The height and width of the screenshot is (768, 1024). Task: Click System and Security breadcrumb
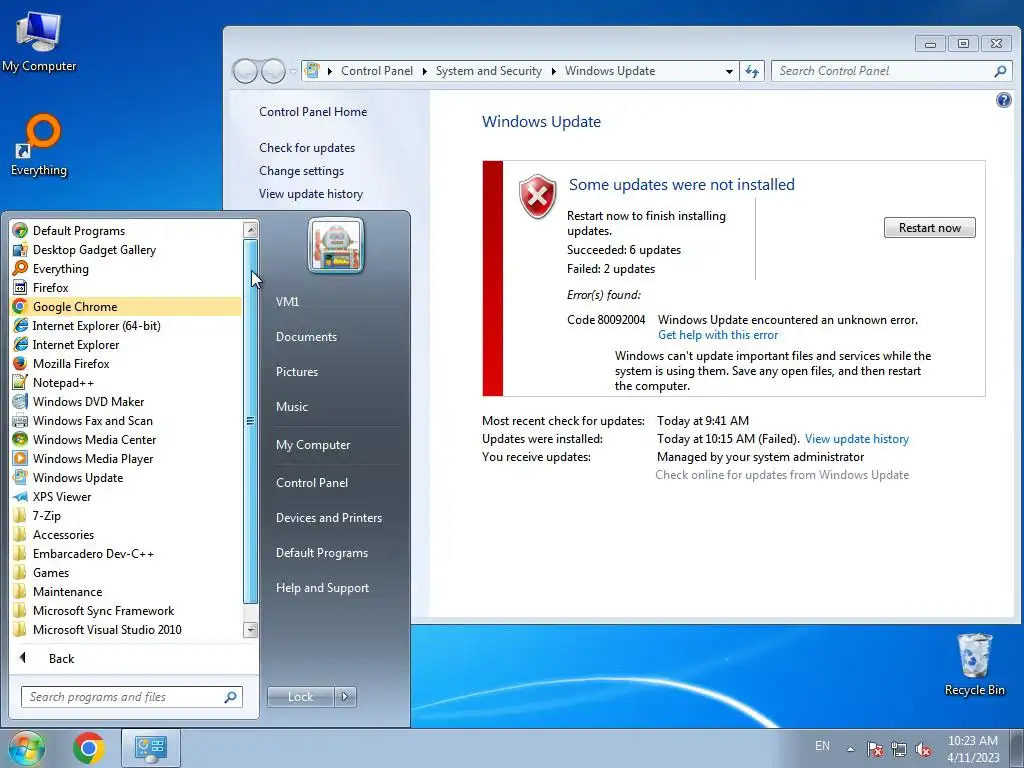(488, 71)
